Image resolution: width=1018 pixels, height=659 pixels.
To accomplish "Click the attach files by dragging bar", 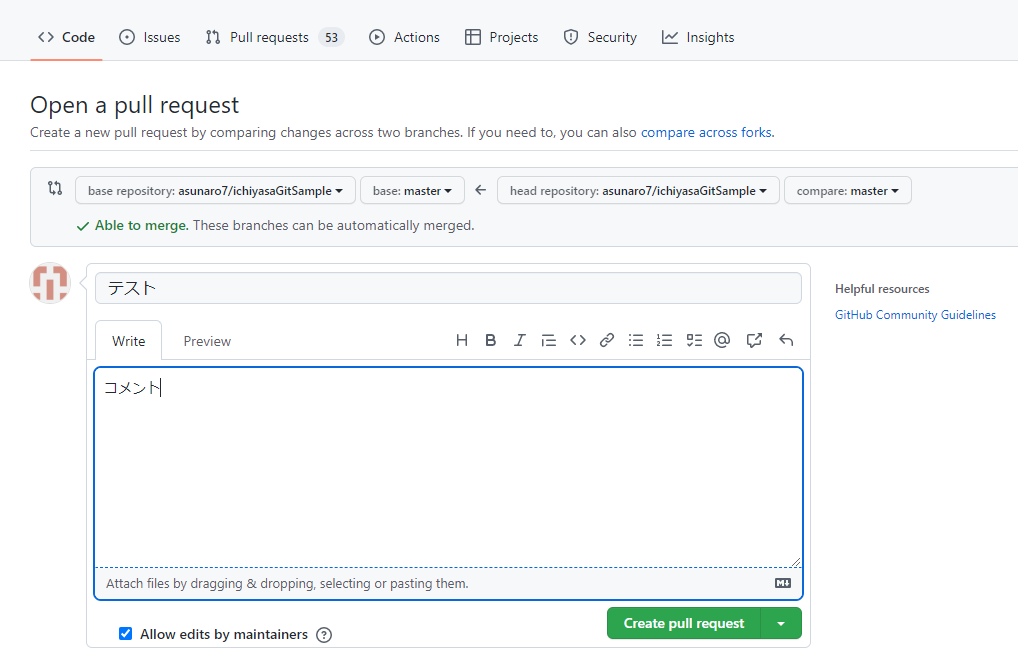I will pyautogui.click(x=448, y=583).
